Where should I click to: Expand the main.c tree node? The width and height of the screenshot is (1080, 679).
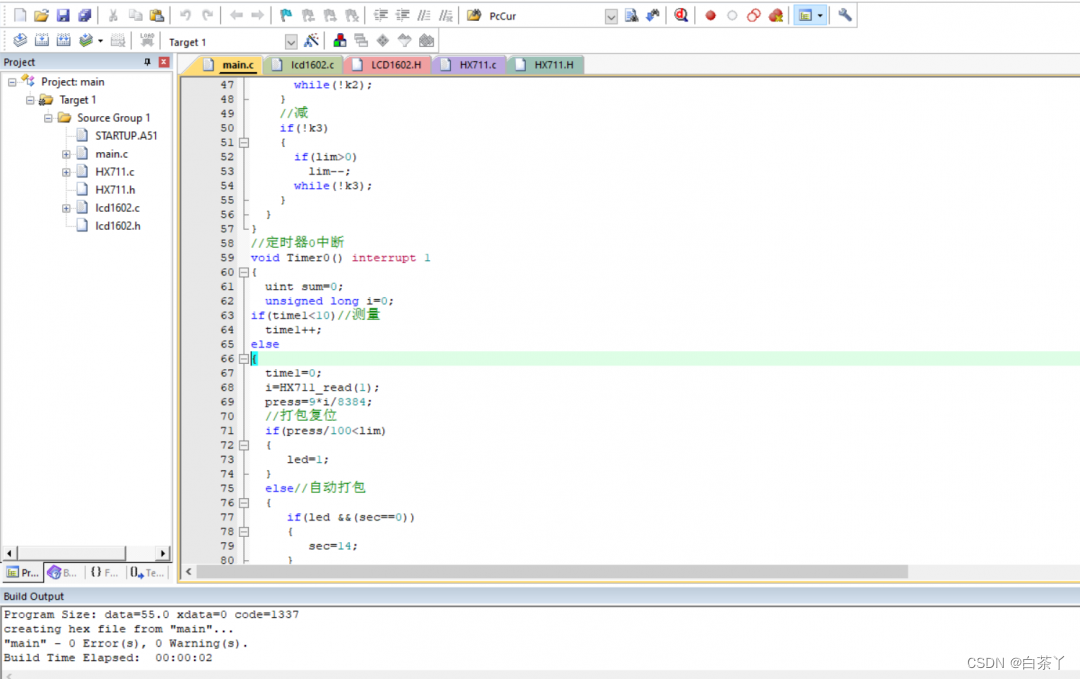[x=66, y=154]
